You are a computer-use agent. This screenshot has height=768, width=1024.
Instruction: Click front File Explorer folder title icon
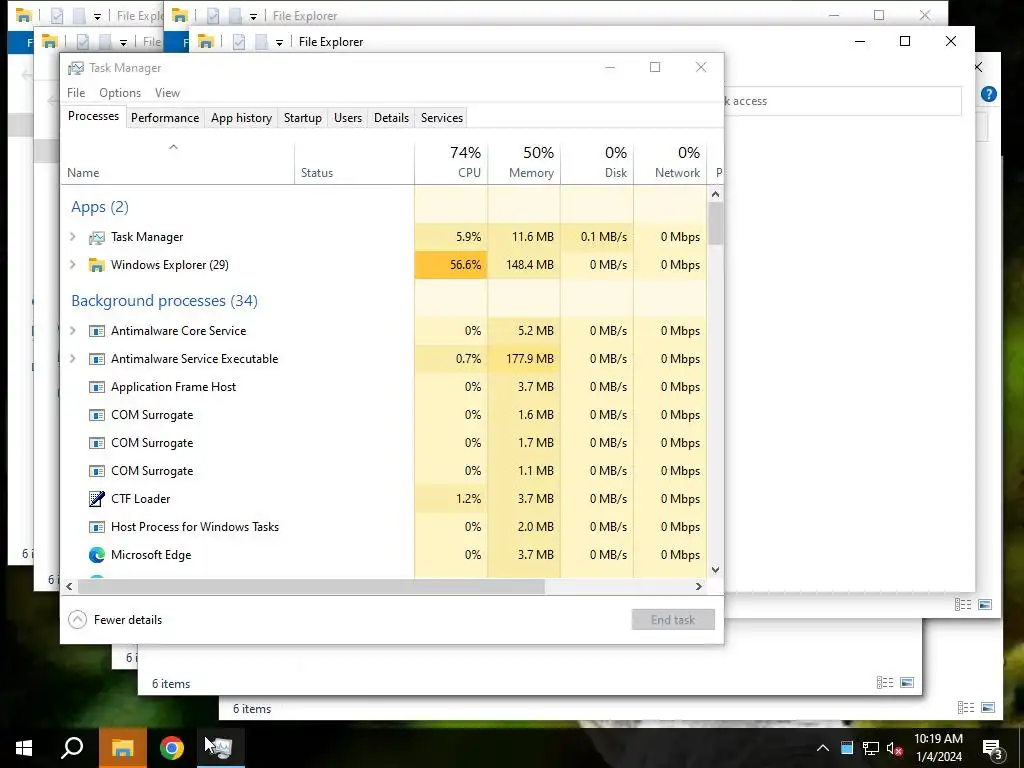click(x=205, y=42)
